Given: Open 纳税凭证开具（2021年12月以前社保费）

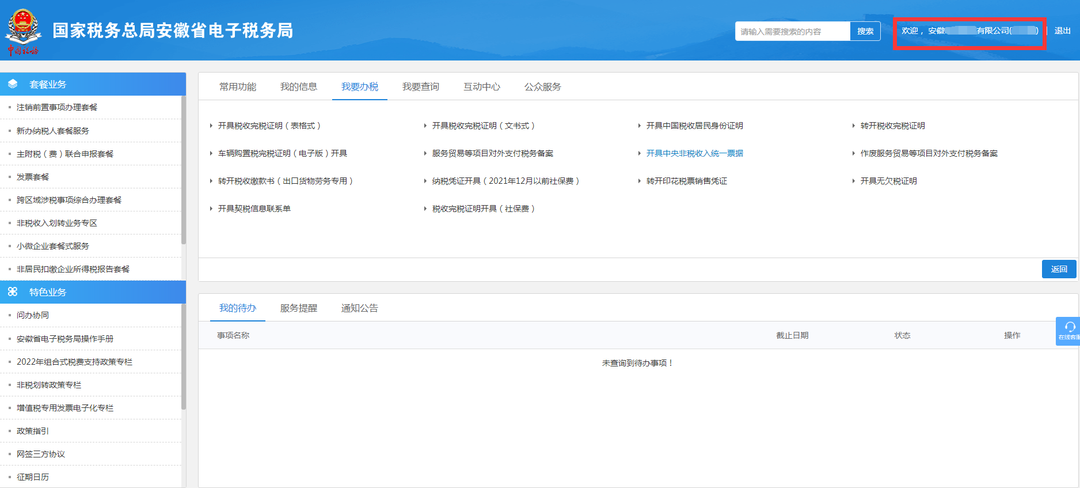Looking at the screenshot, I should 506,181.
